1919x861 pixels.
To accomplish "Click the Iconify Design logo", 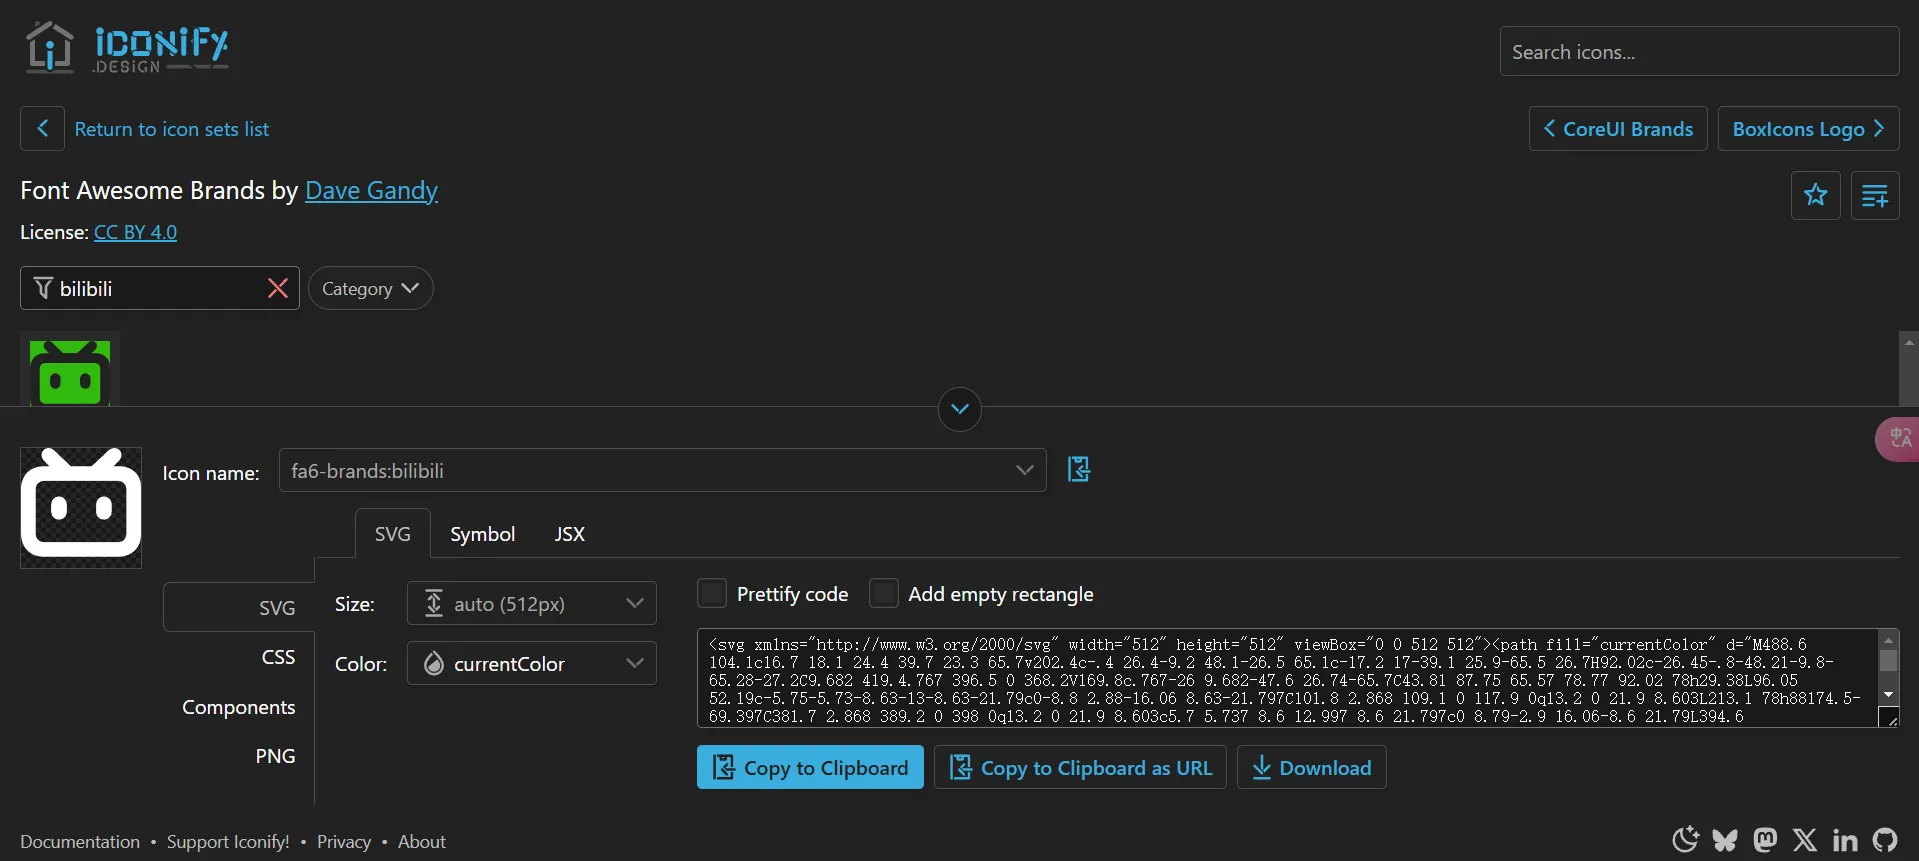I will point(127,48).
